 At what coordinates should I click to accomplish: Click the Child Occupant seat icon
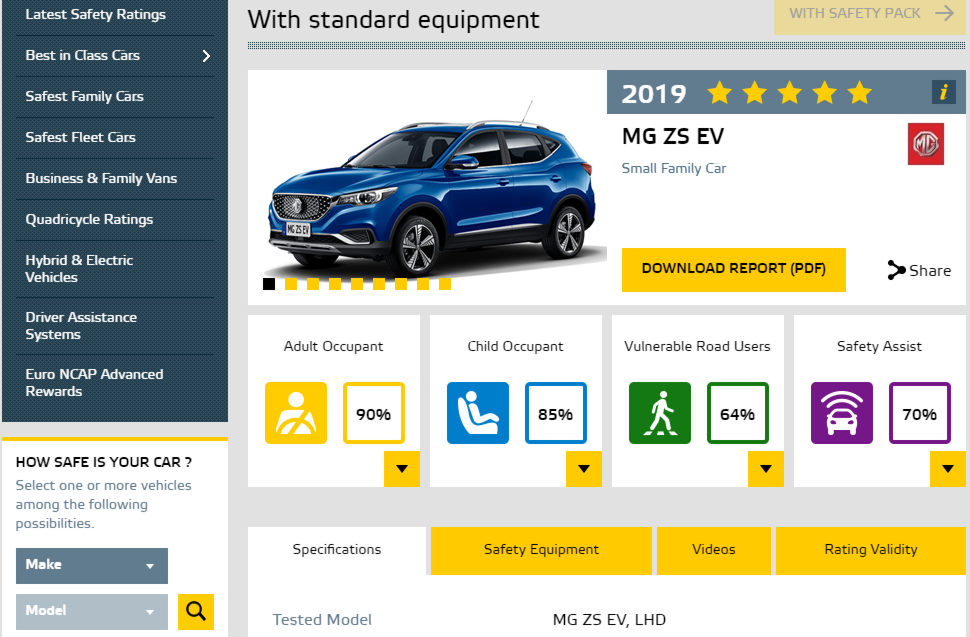[478, 413]
